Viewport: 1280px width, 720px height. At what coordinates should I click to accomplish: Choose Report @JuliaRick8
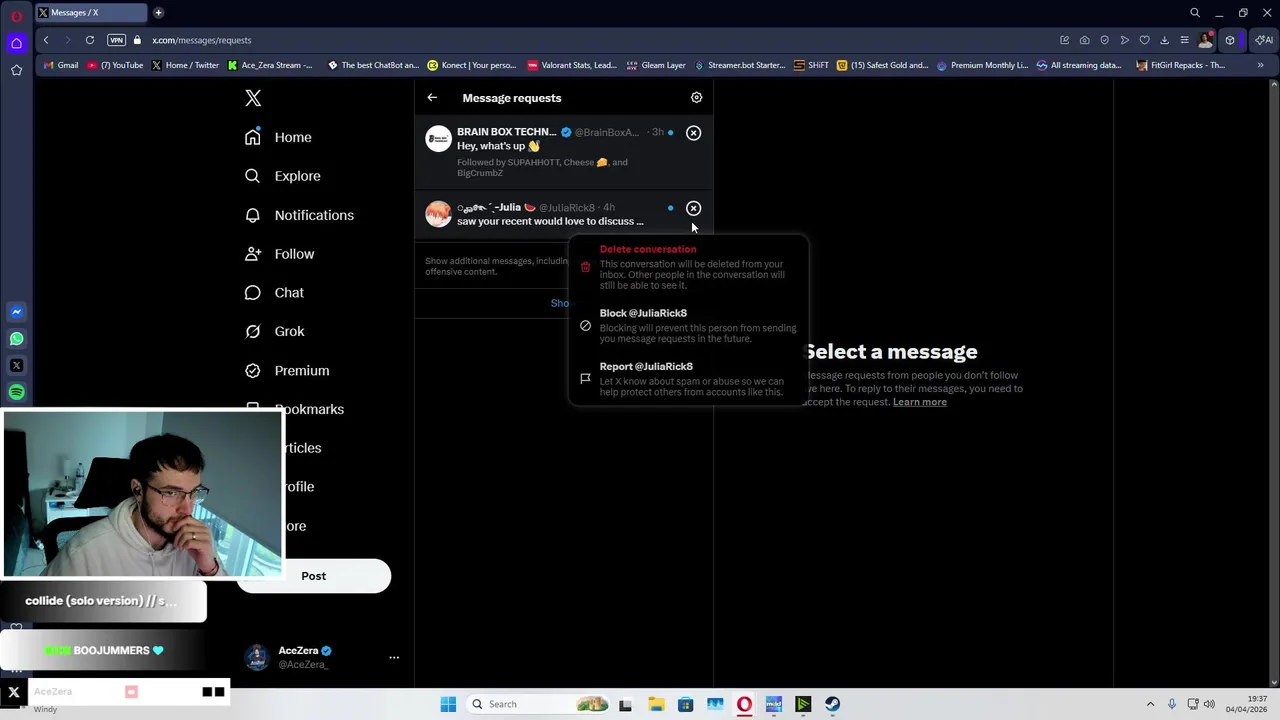(688, 379)
